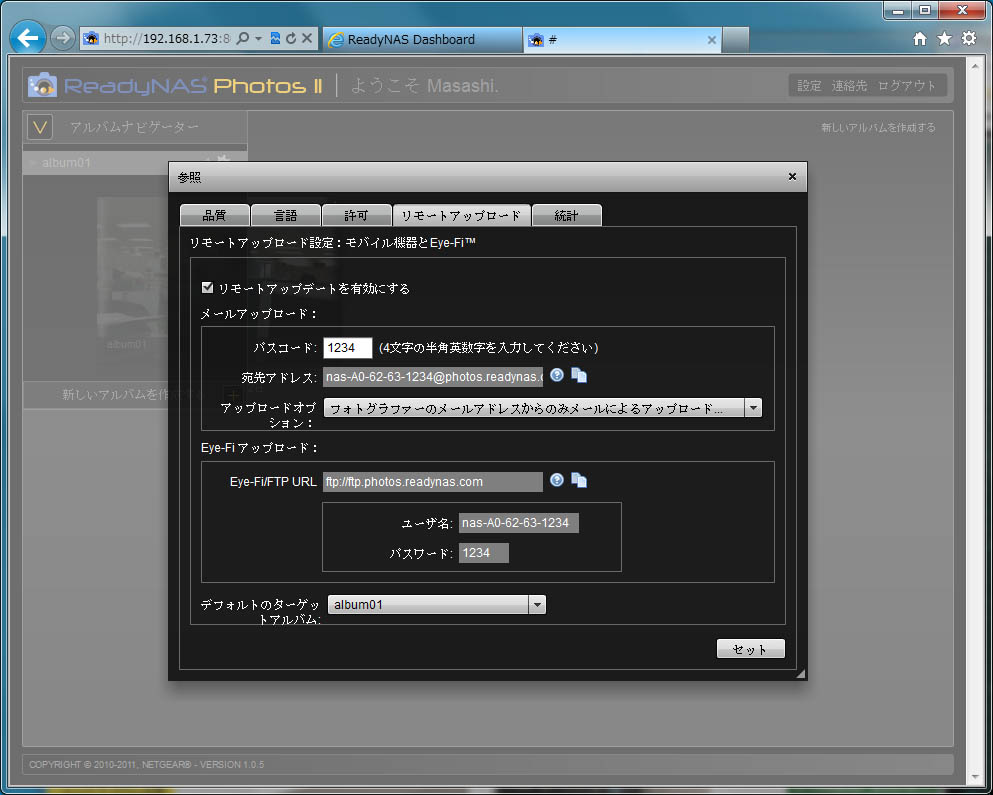Copy the Eye-Fi FTP URL via copy icon
The height and width of the screenshot is (795, 993).
click(579, 480)
